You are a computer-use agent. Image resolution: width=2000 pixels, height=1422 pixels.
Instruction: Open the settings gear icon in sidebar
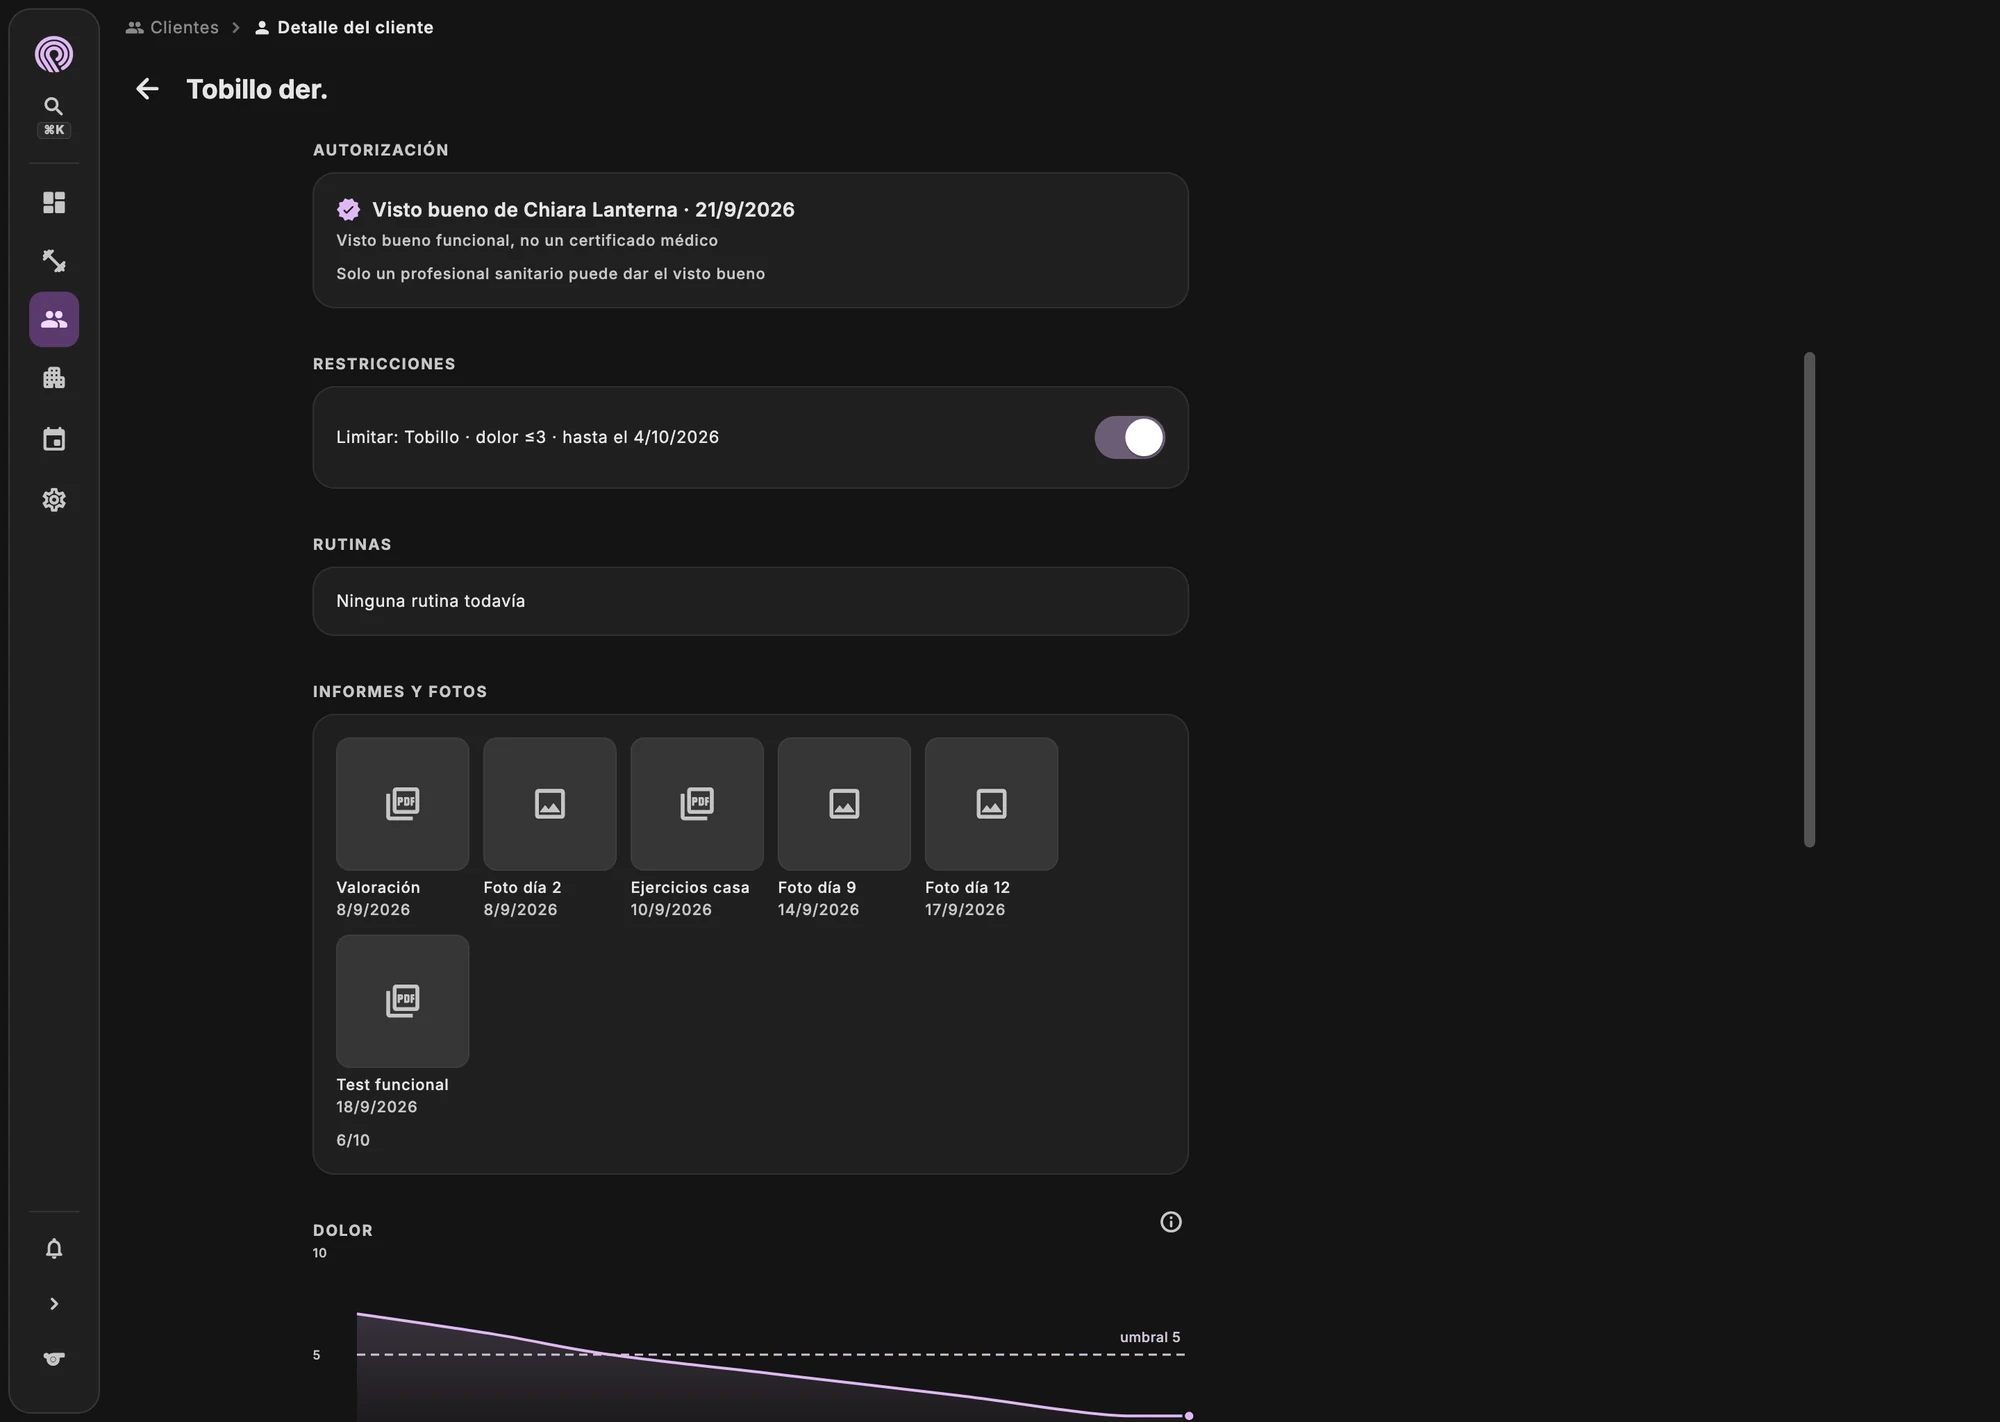[54, 500]
